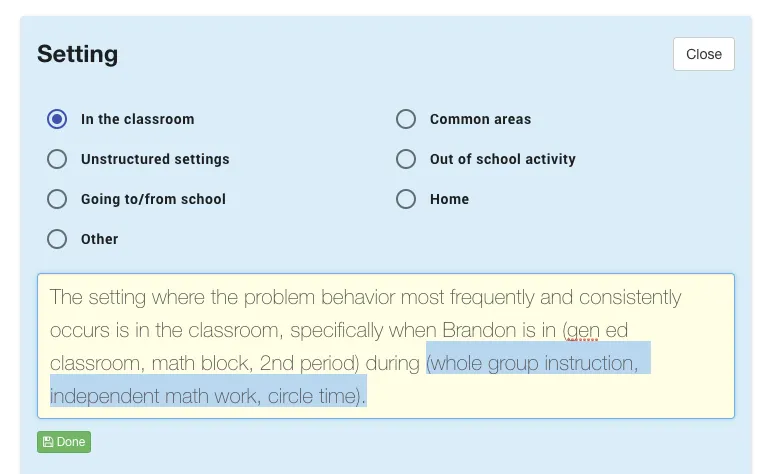Screen dimensions: 774x474
Task: Select the Common areas radio button
Action: point(406,119)
